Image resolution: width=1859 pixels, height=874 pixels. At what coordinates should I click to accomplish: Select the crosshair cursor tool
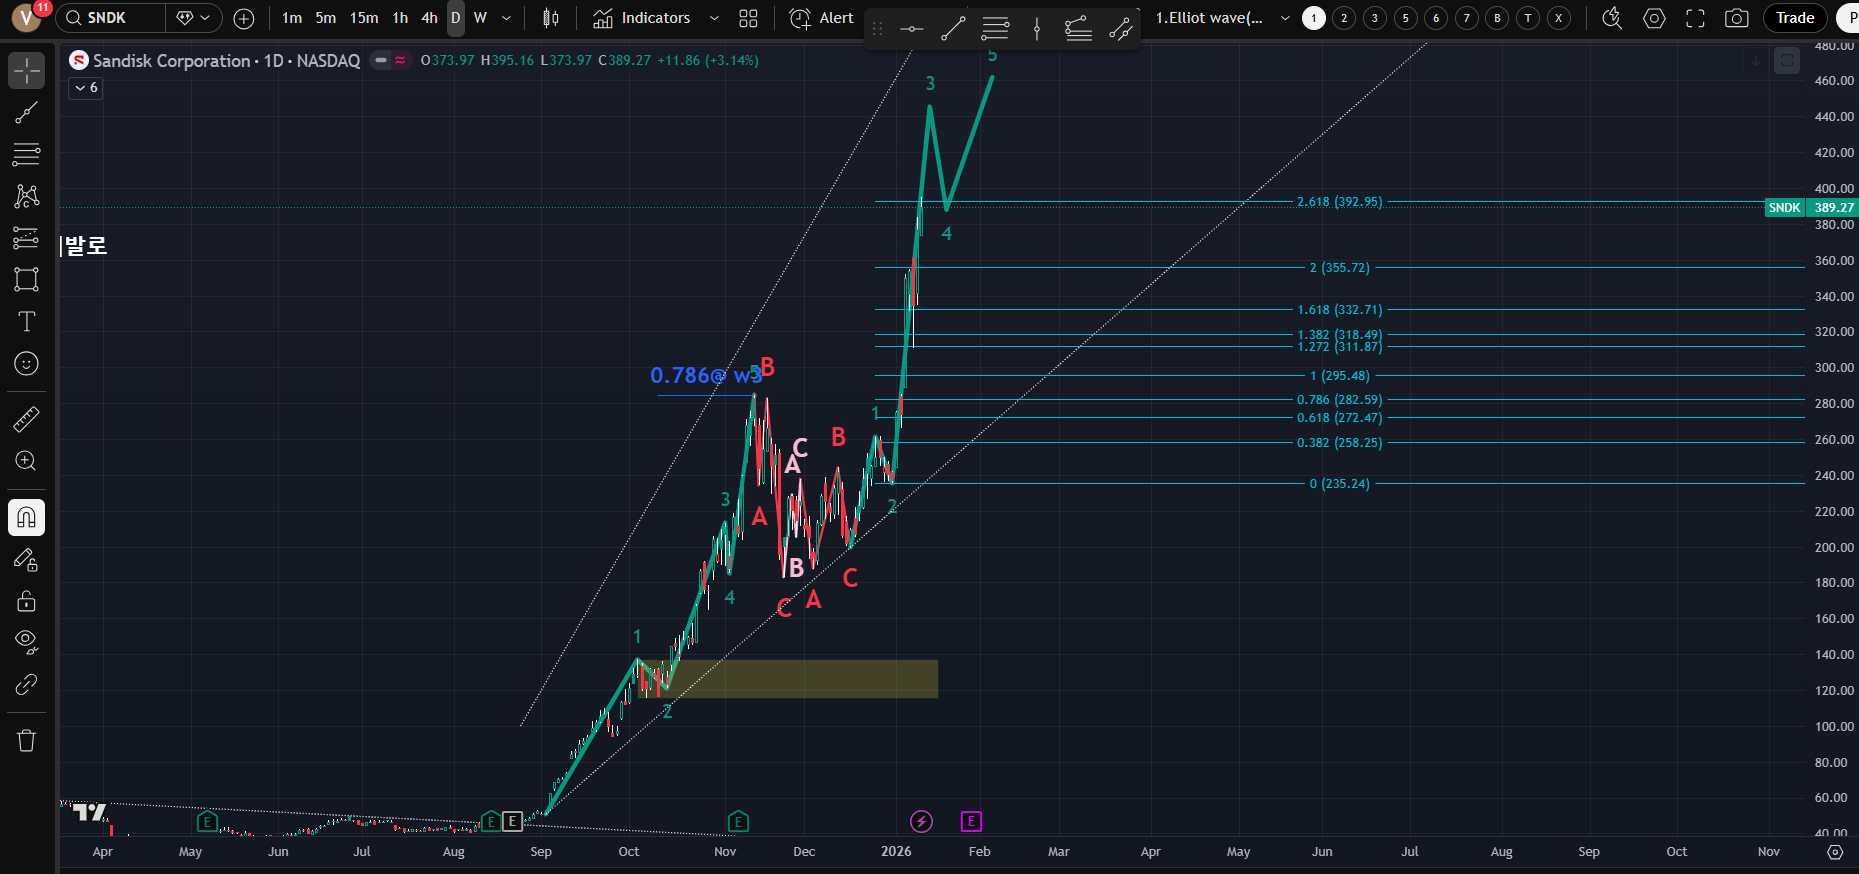[x=27, y=70]
